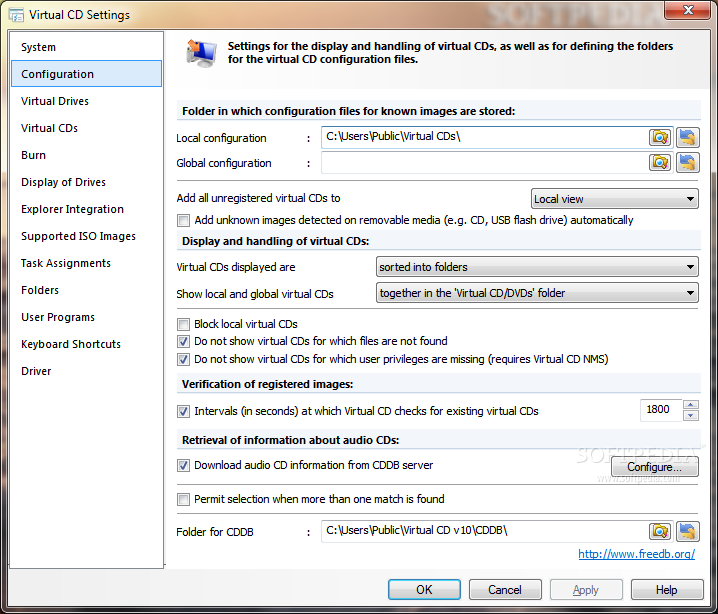Browse for Global configuration folder icon
The height and width of the screenshot is (614, 718).
coord(660,162)
